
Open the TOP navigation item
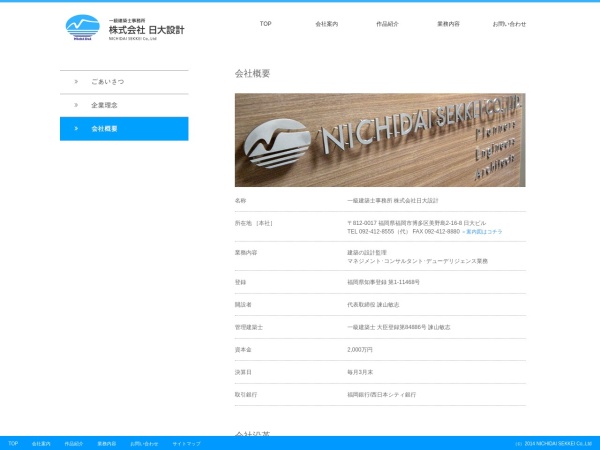pyautogui.click(x=266, y=24)
